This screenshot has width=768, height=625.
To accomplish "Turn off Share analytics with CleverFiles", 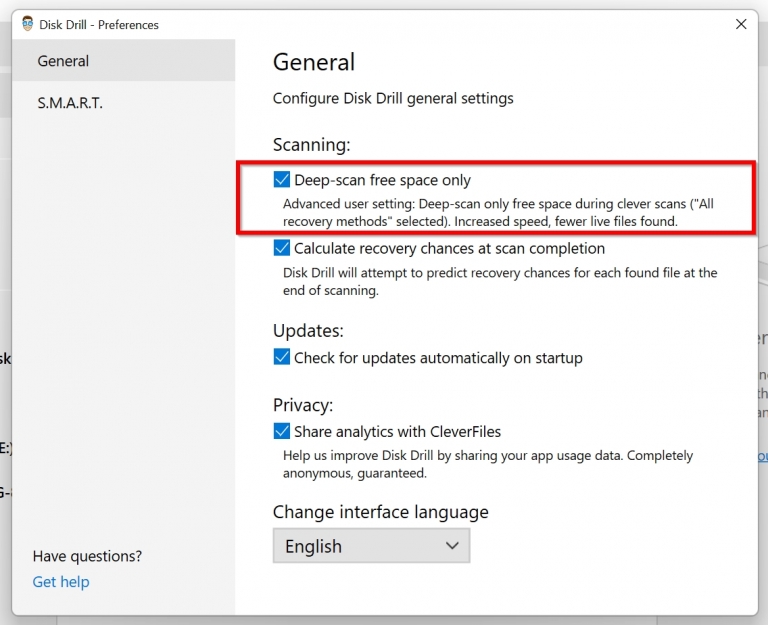I will click(x=282, y=432).
